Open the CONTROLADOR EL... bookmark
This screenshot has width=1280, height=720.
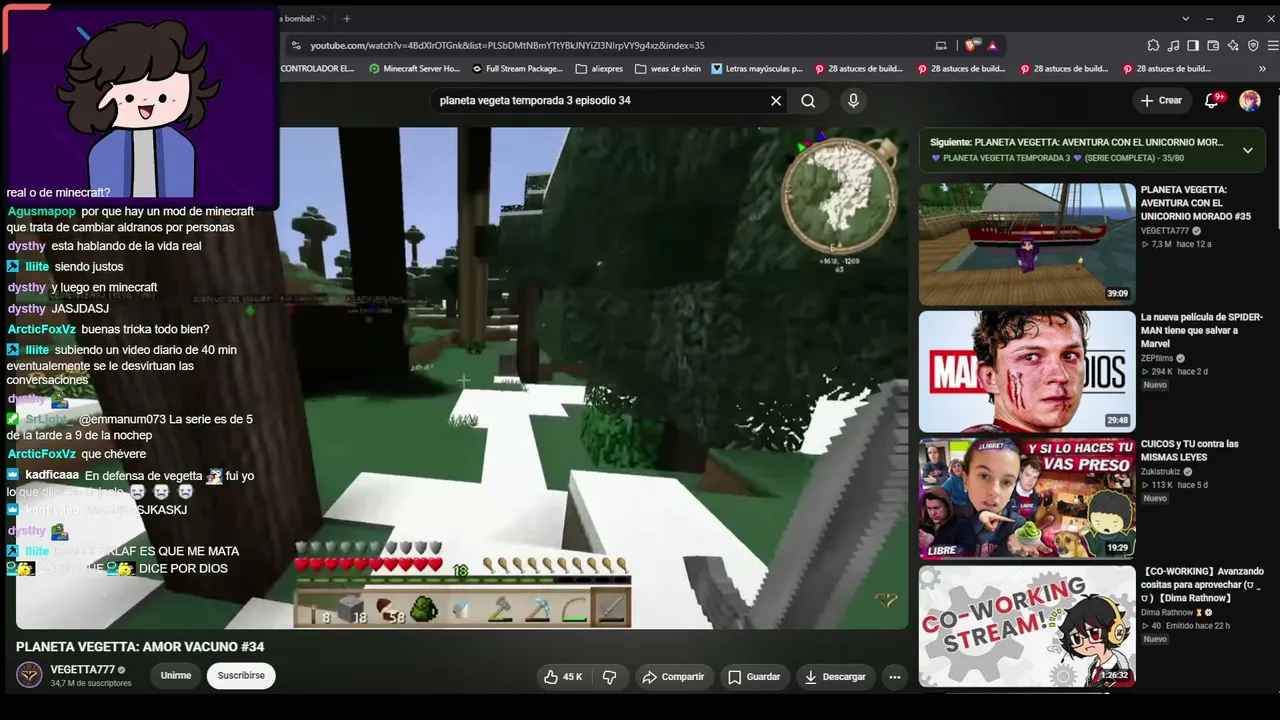317,69
